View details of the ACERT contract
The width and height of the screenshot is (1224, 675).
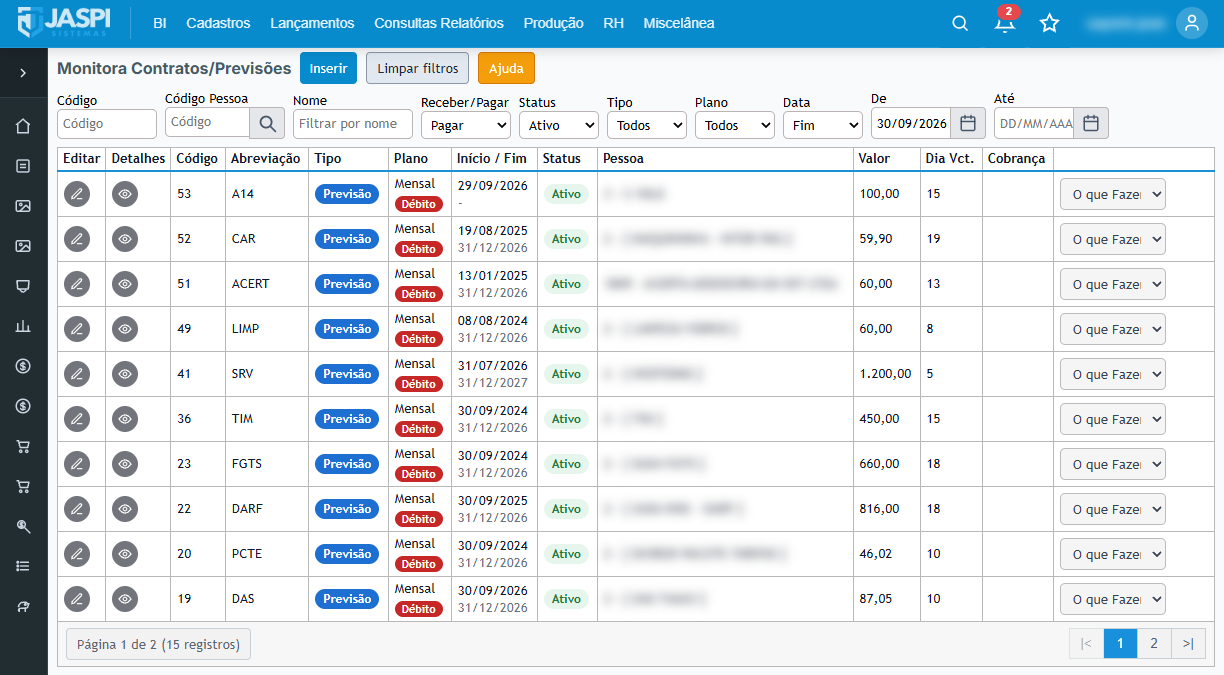[125, 284]
